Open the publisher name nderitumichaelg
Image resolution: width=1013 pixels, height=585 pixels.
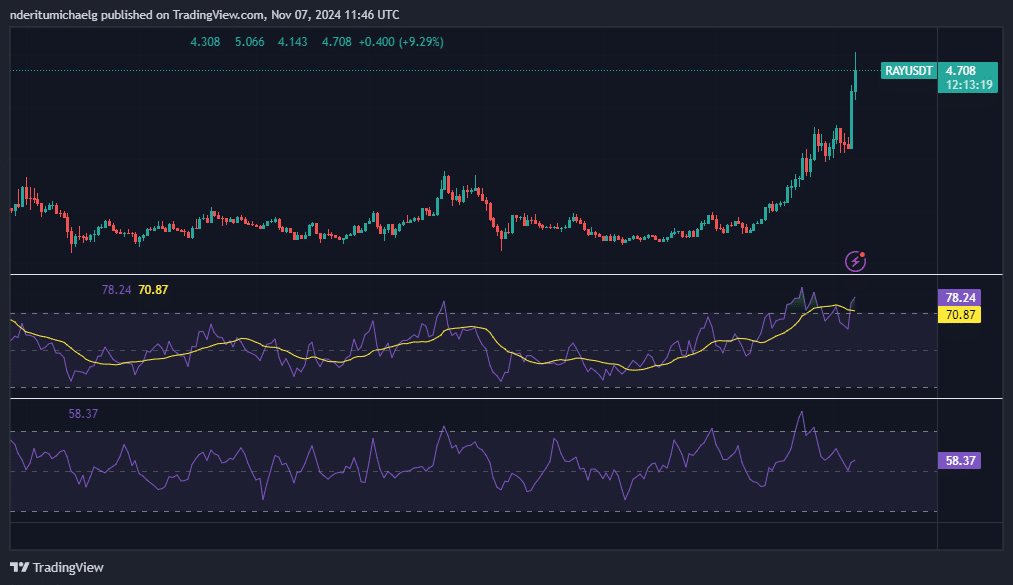53,15
